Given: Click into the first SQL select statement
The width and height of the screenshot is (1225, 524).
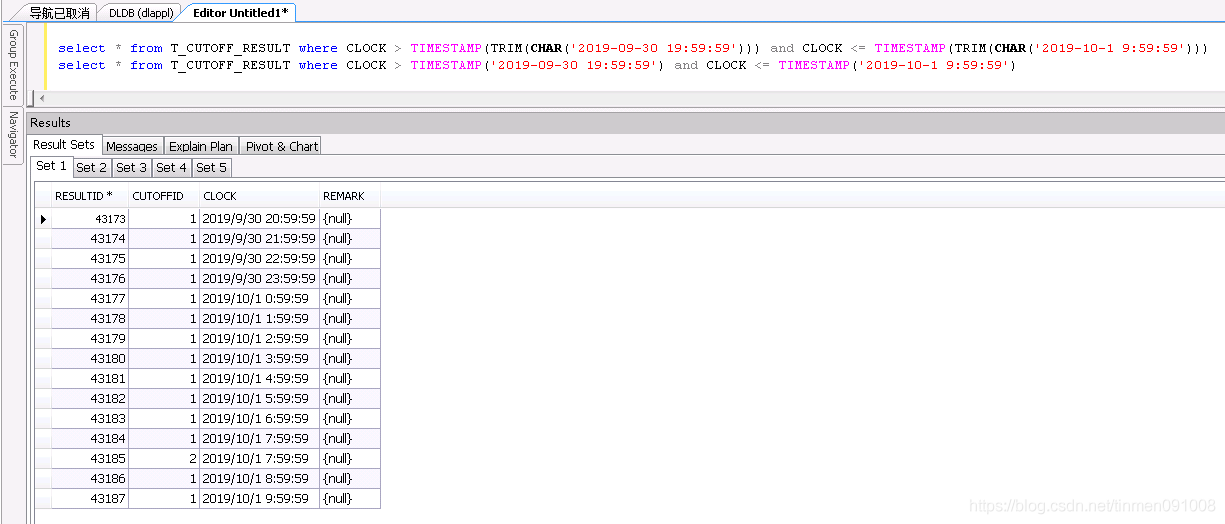Looking at the screenshot, I should pos(633,47).
